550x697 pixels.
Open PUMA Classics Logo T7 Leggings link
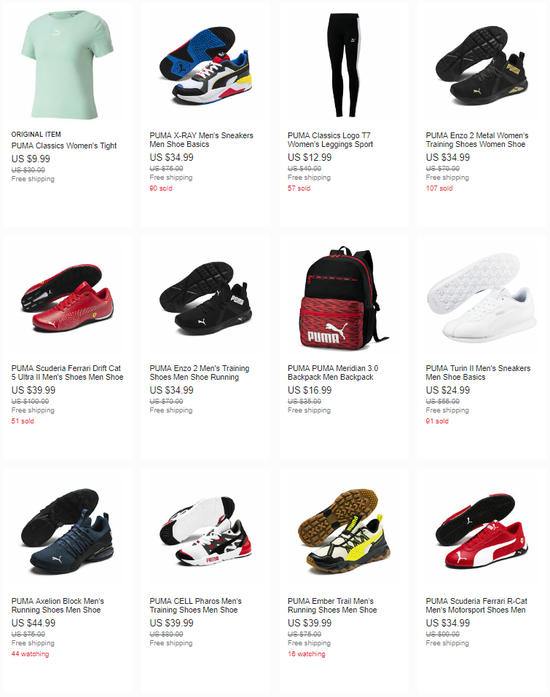pyautogui.click(x=330, y=140)
